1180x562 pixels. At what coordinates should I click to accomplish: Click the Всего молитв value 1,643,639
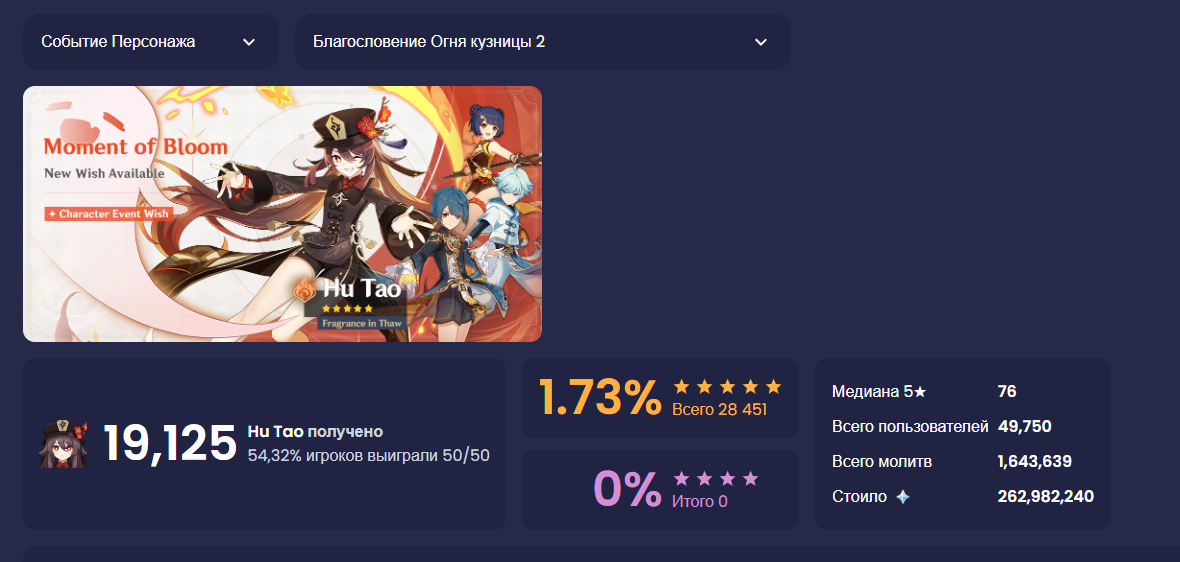tap(1035, 461)
